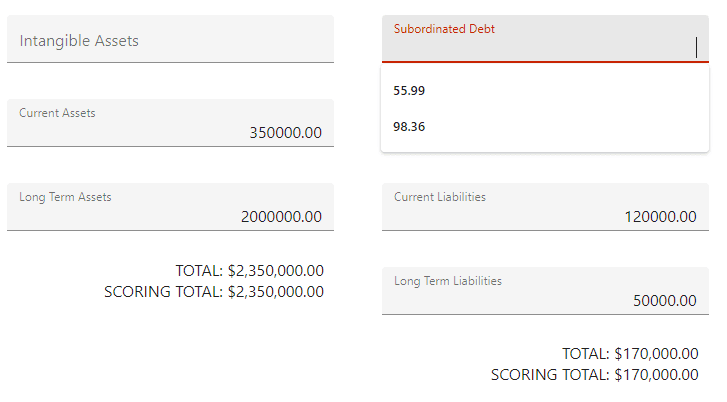727x402 pixels.
Task: Click the 120000.00 Current Liabilities value
Action: tap(660, 217)
